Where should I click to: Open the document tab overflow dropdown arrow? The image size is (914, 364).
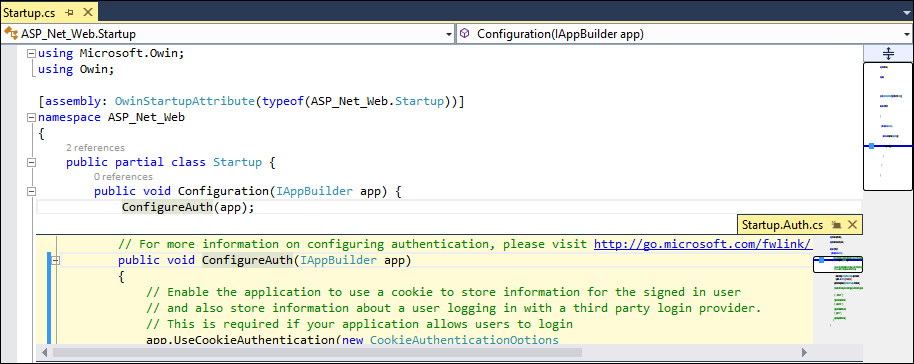click(906, 12)
